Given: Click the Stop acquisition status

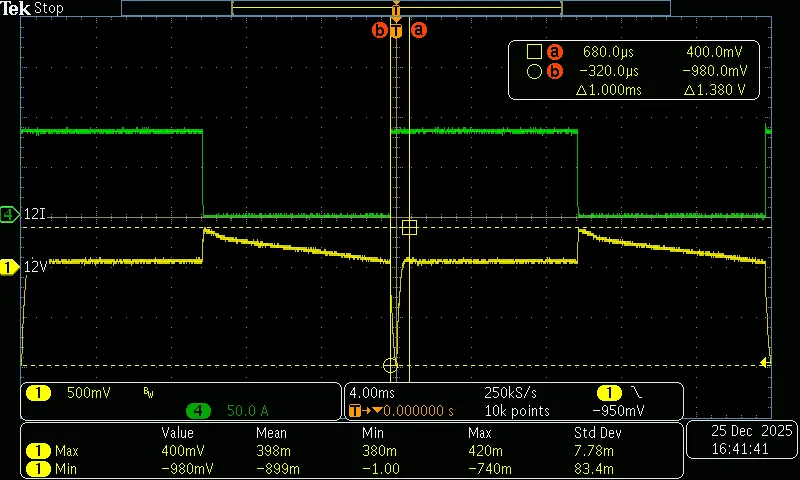Looking at the screenshot, I should pyautogui.click(x=48, y=9).
